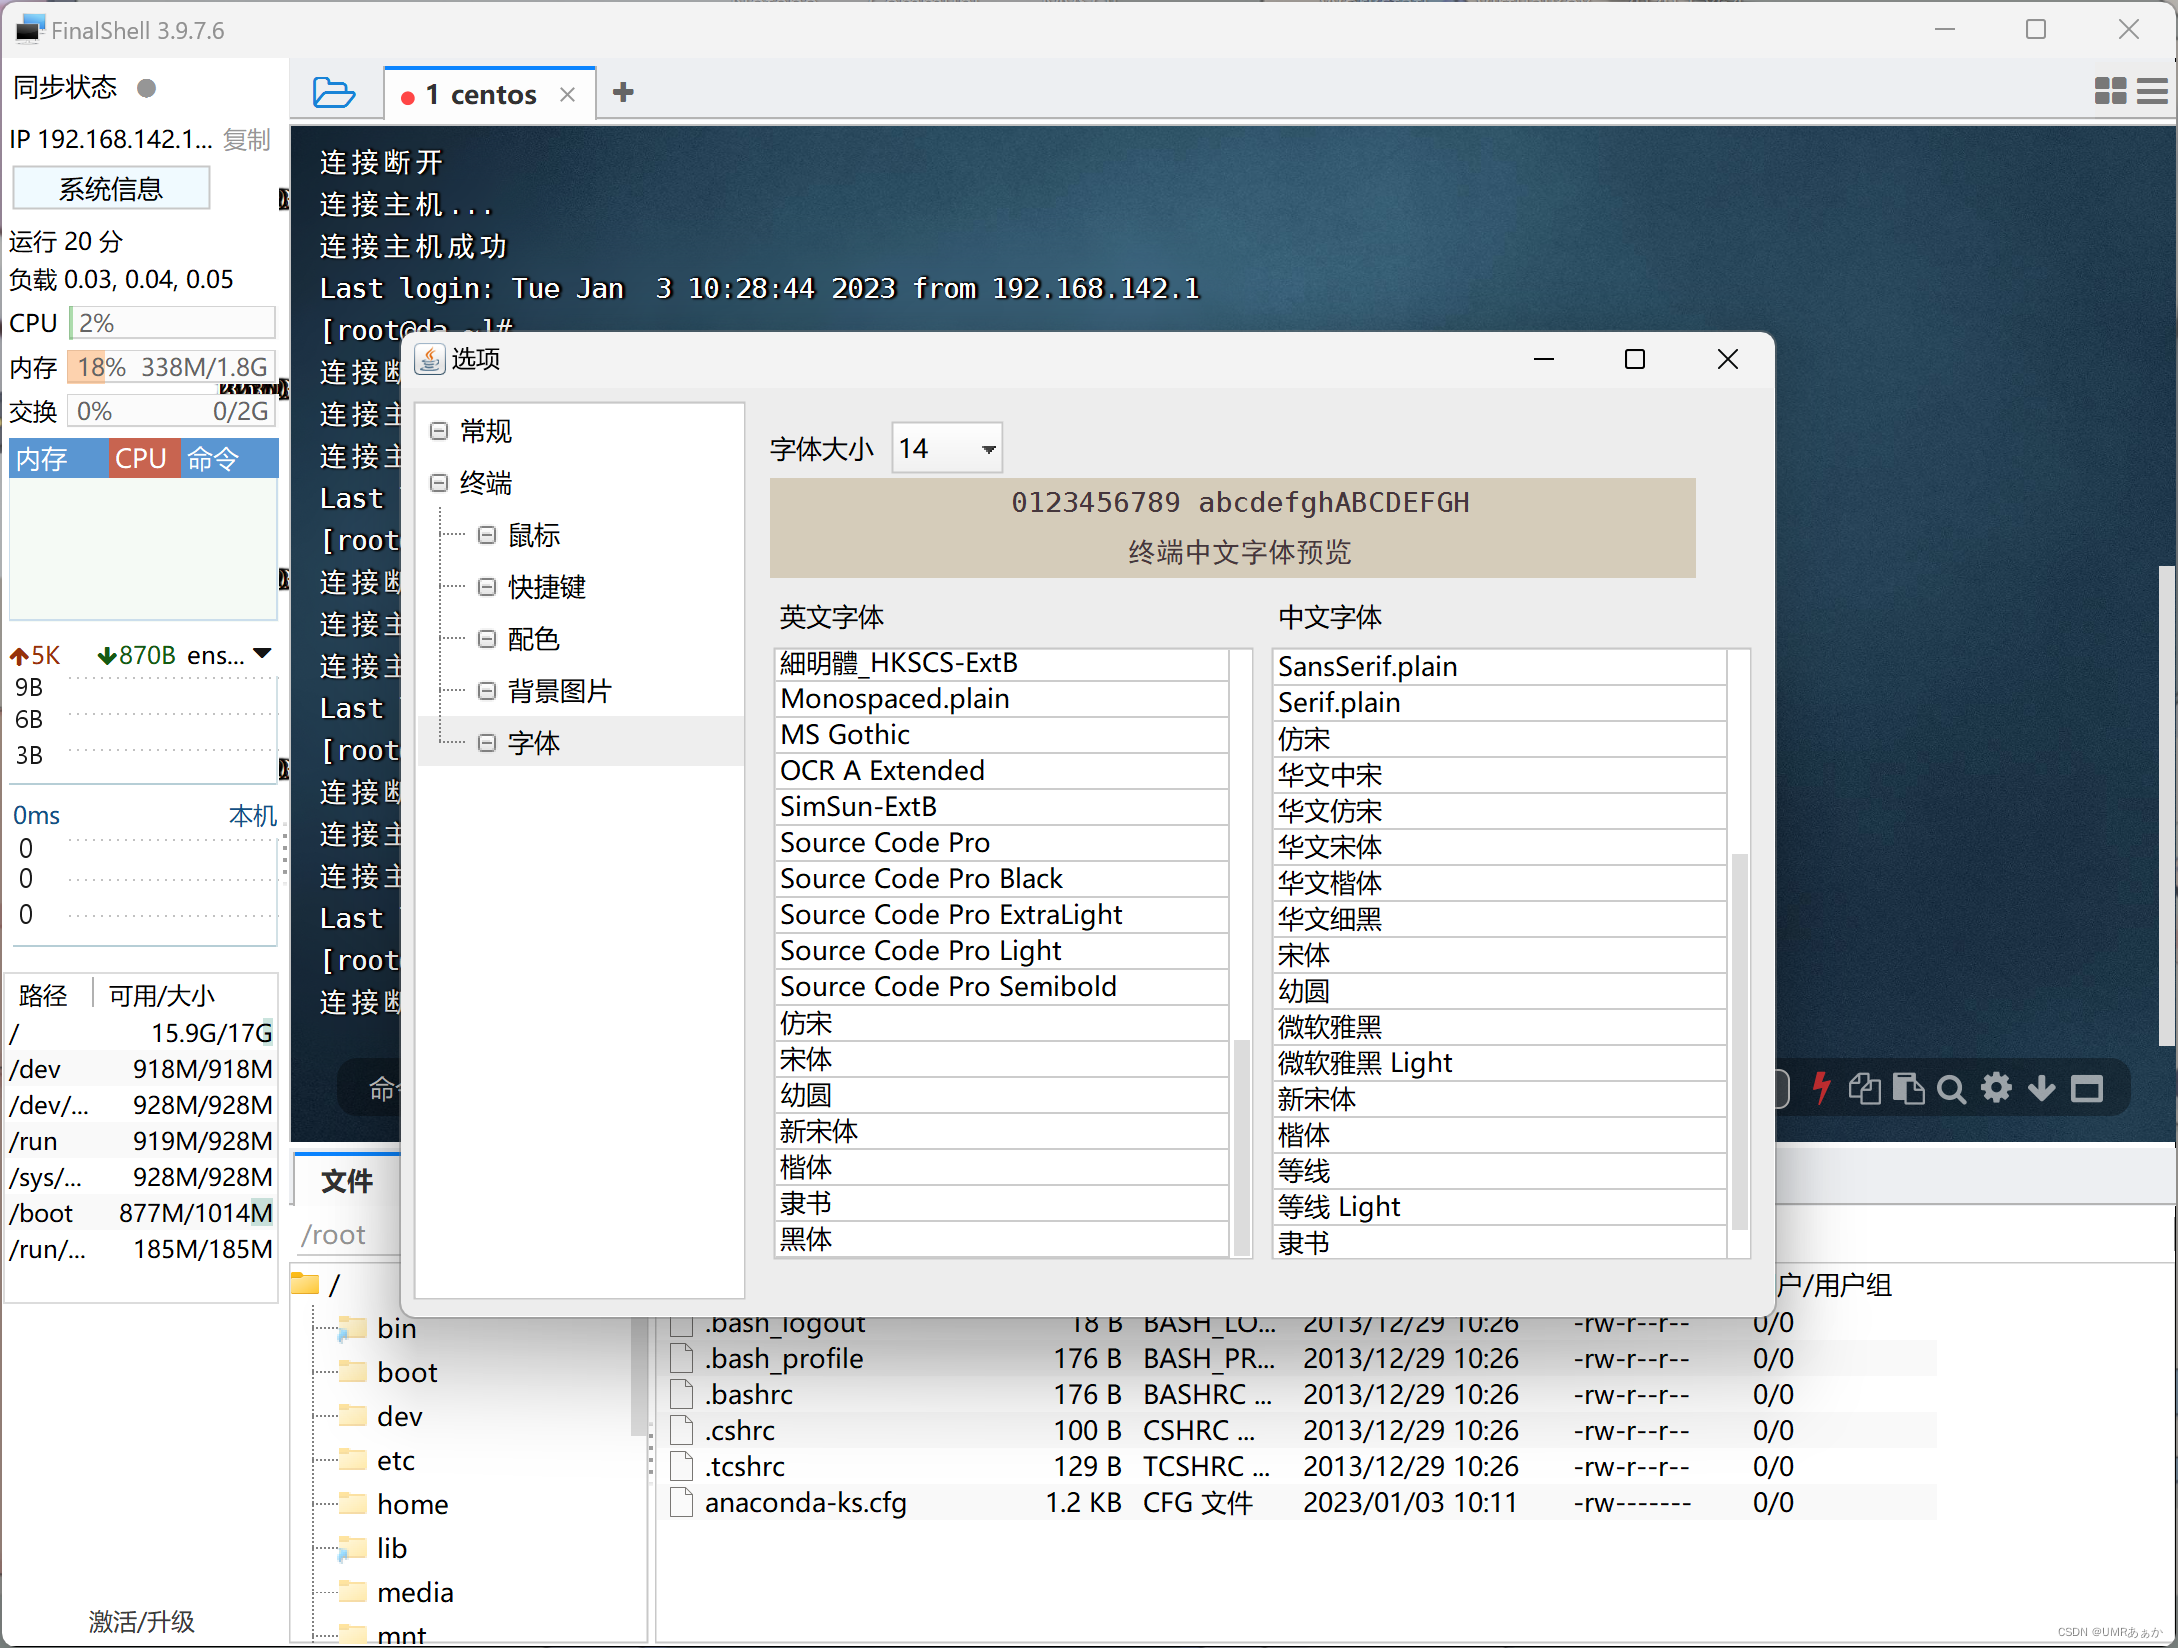Click the paste icon in the floating toolbar
Viewport: 2178px width, 1648px height.
(1910, 1088)
